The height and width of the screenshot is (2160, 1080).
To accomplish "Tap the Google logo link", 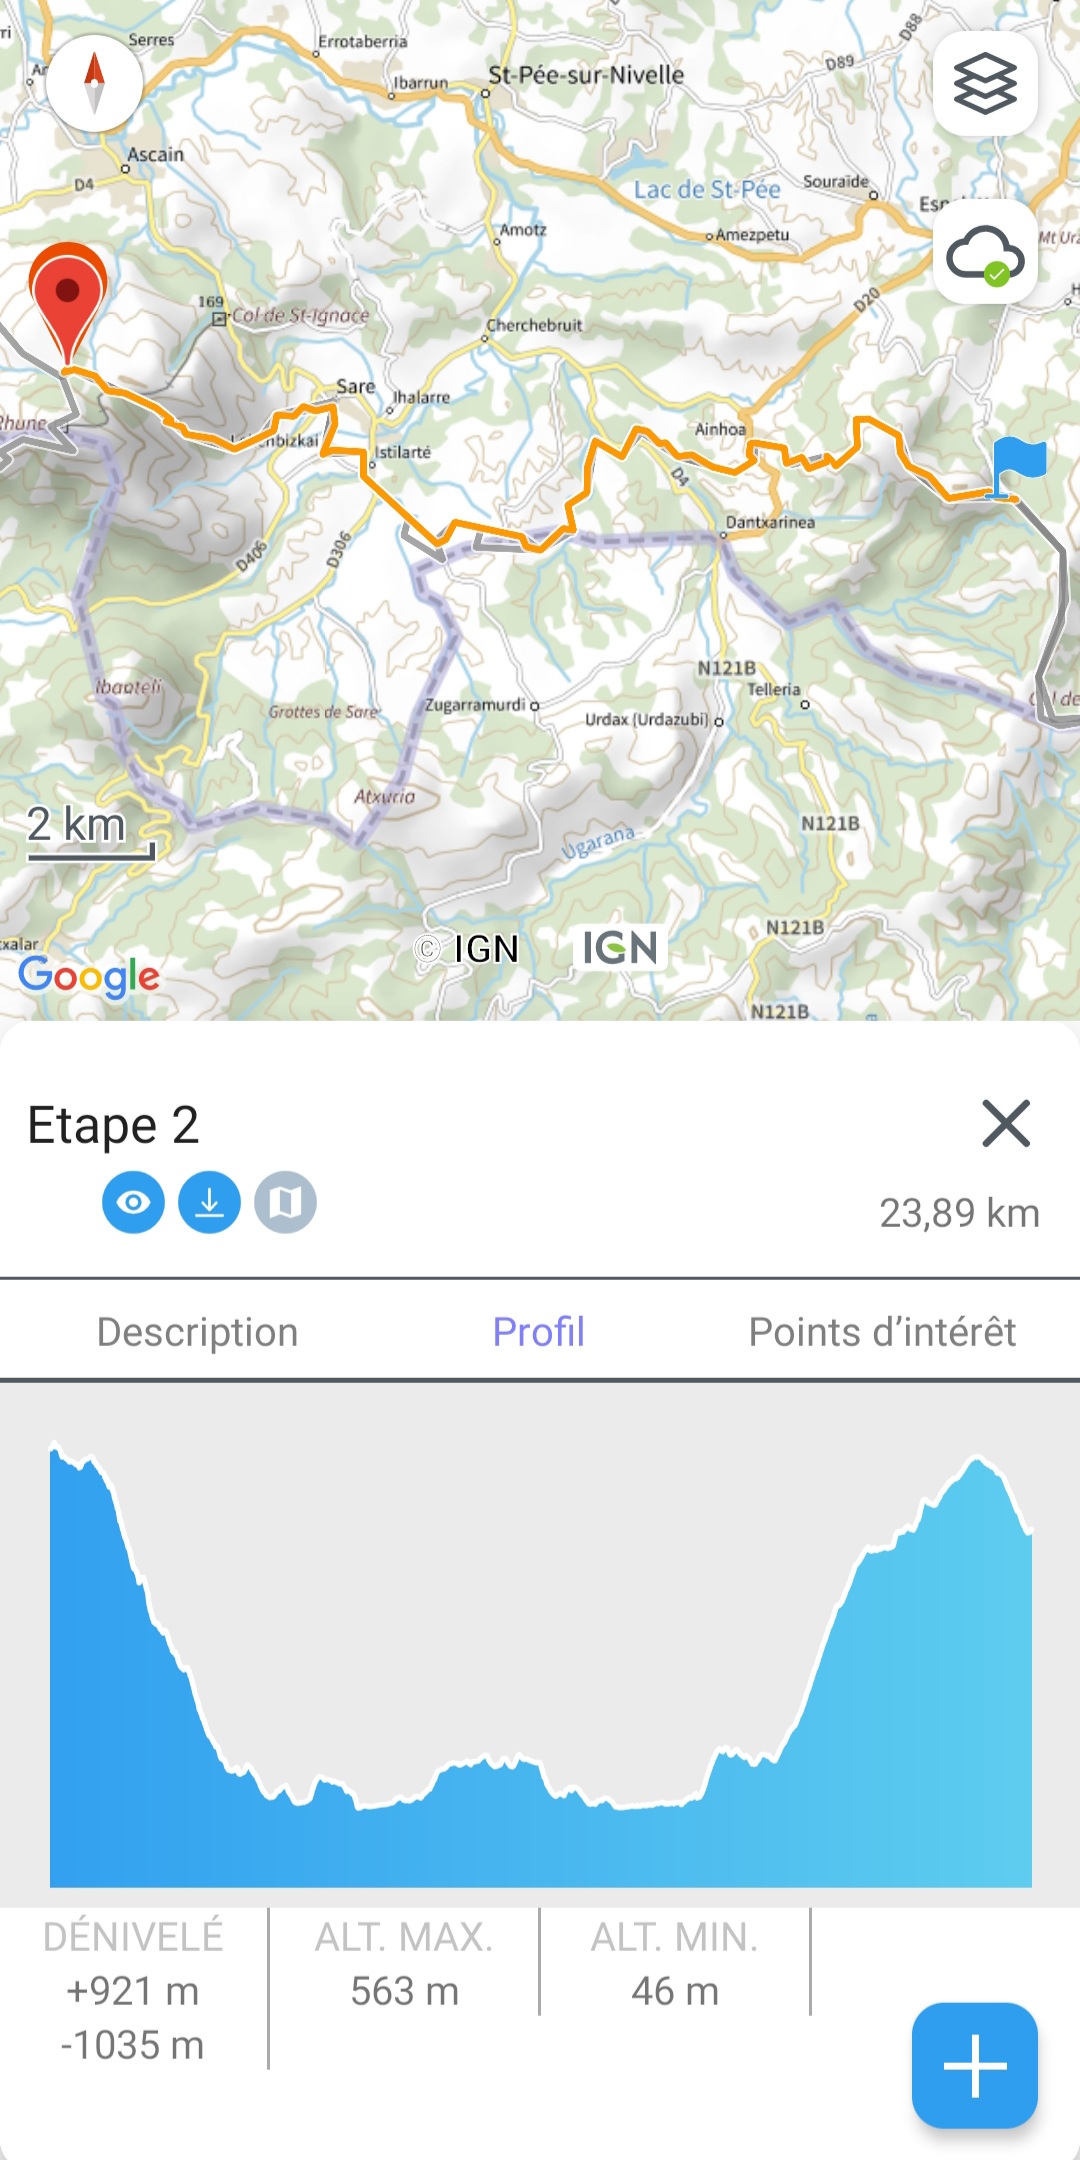I will pyautogui.click(x=89, y=976).
